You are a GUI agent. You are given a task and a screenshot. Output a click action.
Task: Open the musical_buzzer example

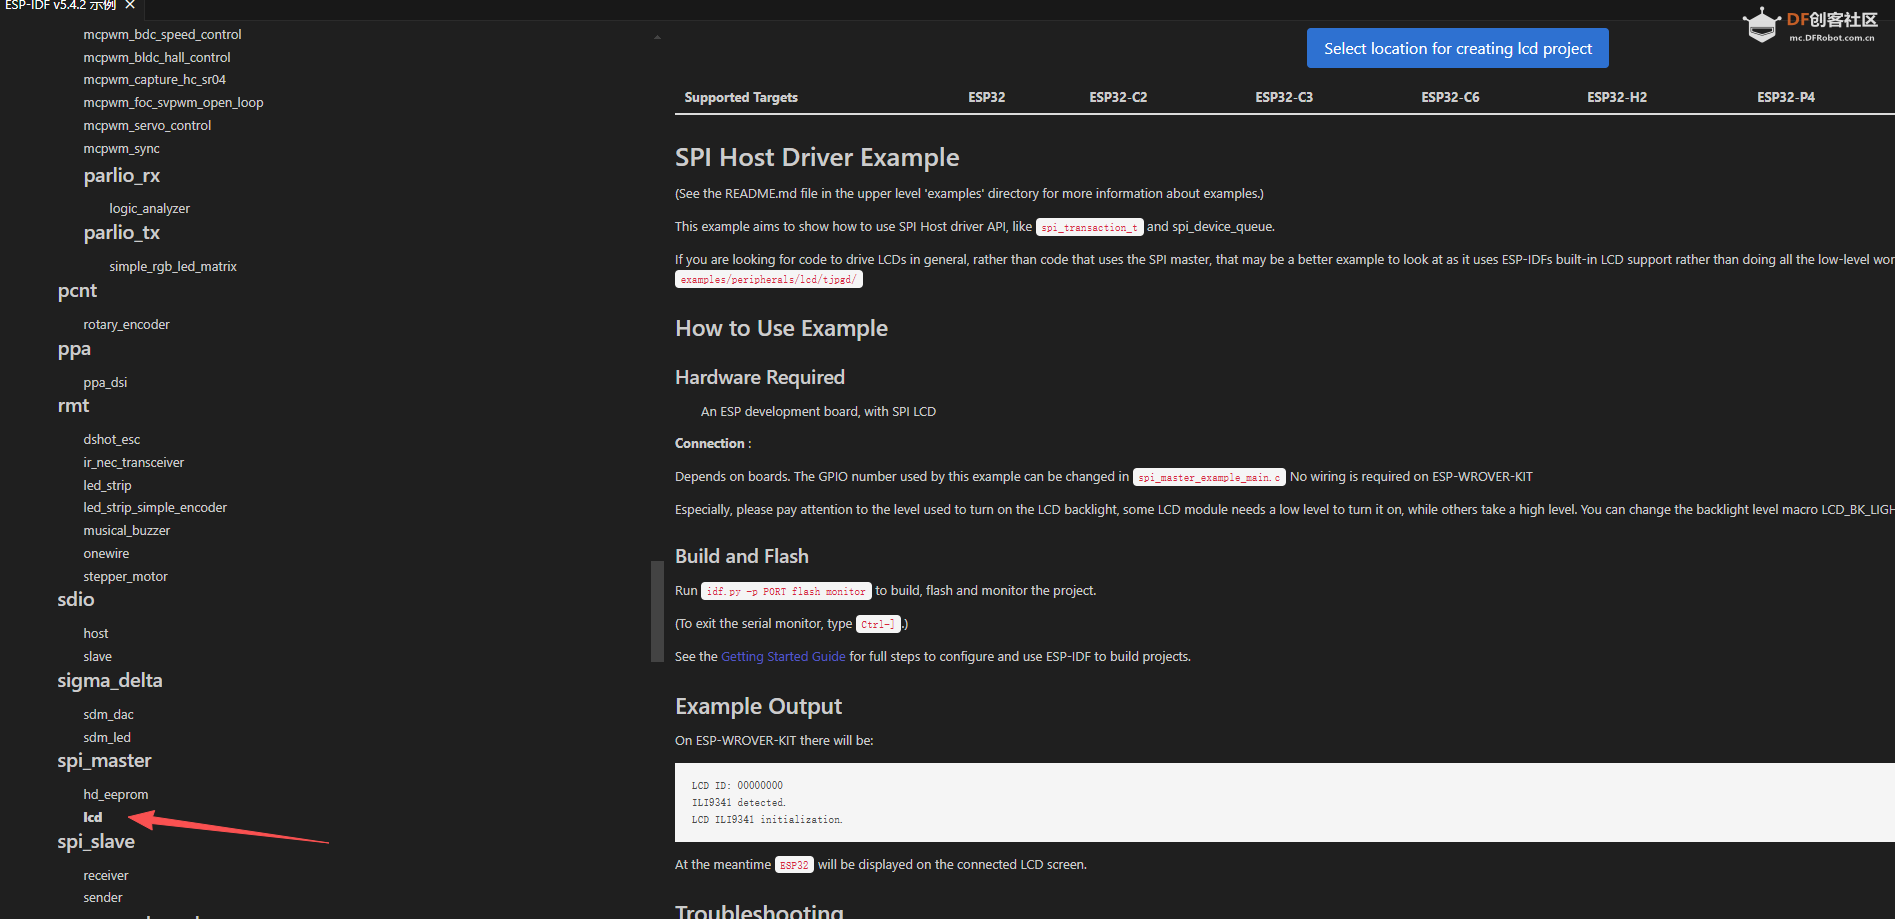126,531
